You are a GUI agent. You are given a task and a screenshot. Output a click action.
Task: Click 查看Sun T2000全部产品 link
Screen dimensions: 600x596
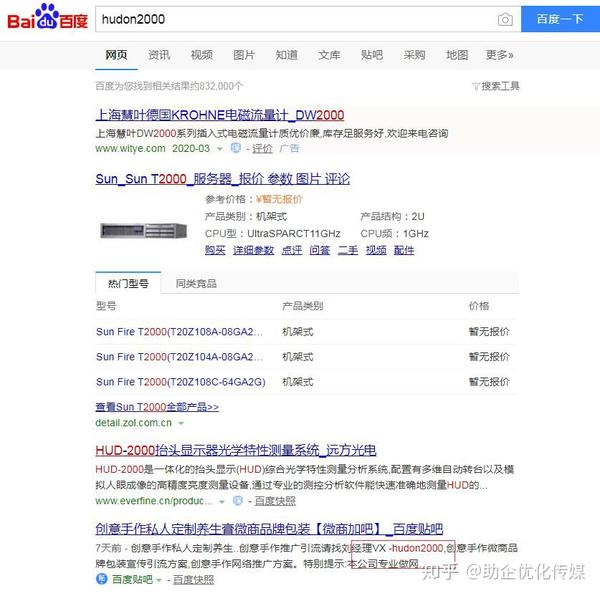(x=157, y=407)
